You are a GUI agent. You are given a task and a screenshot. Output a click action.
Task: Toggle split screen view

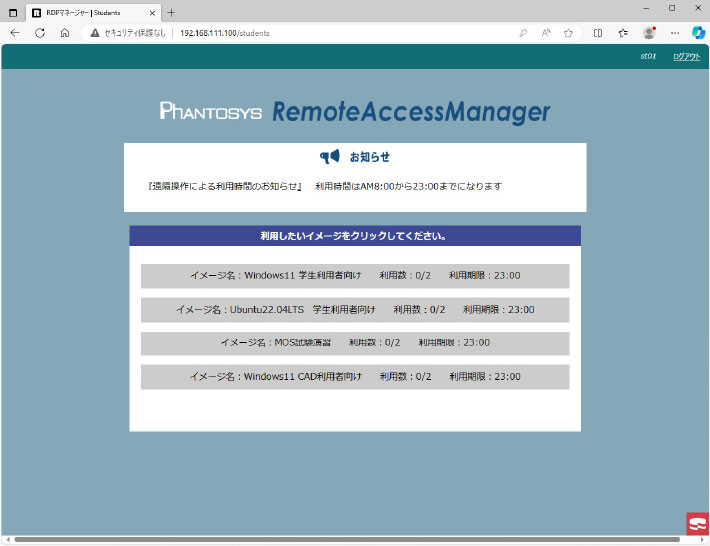pos(598,33)
